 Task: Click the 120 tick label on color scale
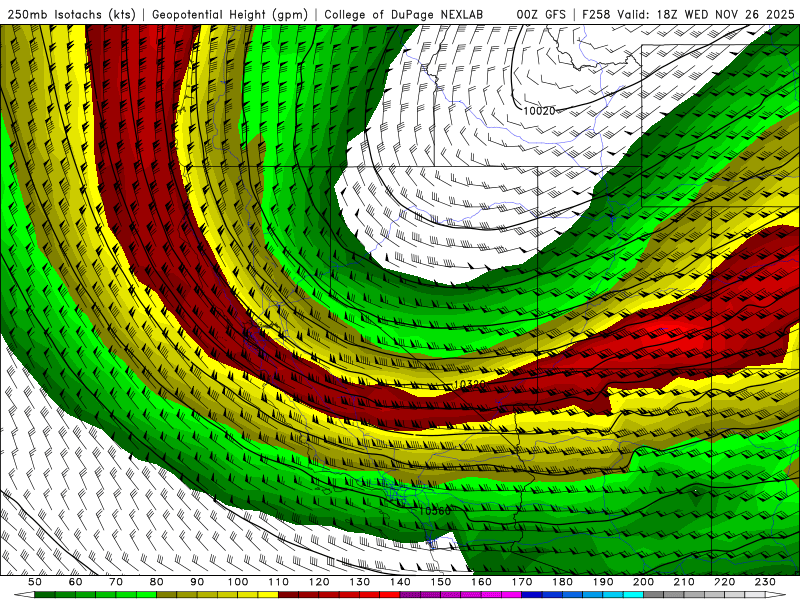[319, 582]
